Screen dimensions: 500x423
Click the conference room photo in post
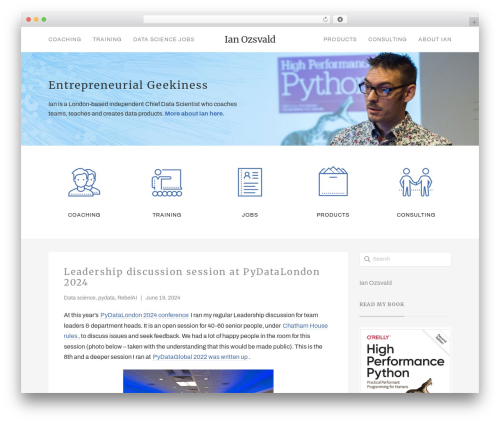[198, 381]
